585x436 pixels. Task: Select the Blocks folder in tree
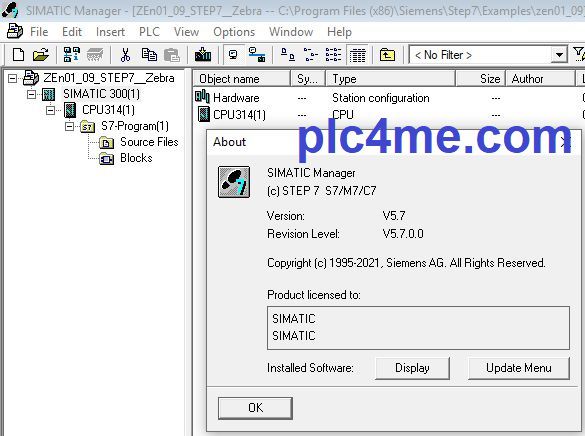136,158
